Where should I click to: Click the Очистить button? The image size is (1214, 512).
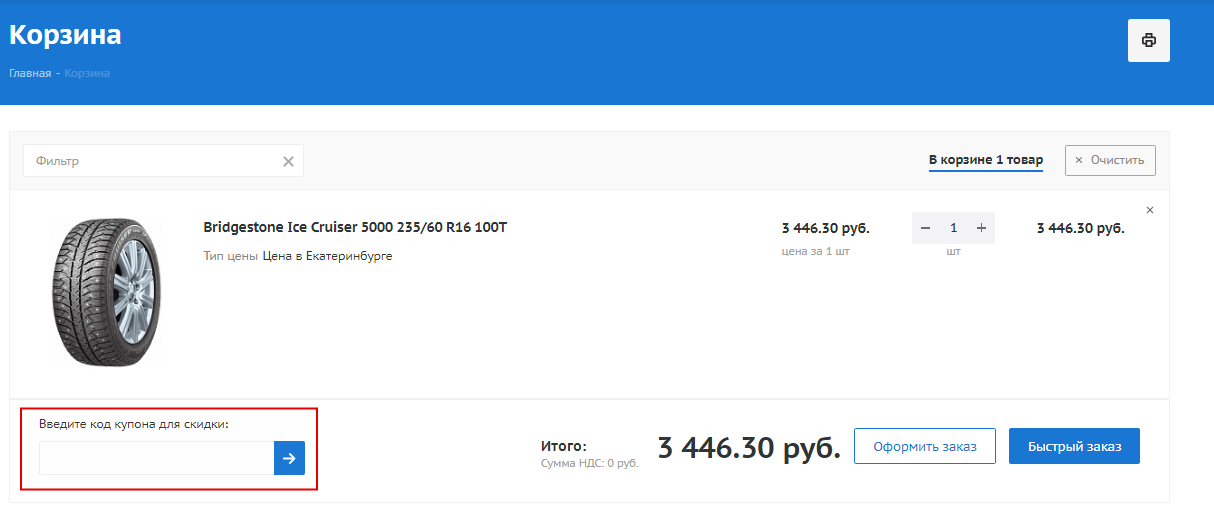1111,160
